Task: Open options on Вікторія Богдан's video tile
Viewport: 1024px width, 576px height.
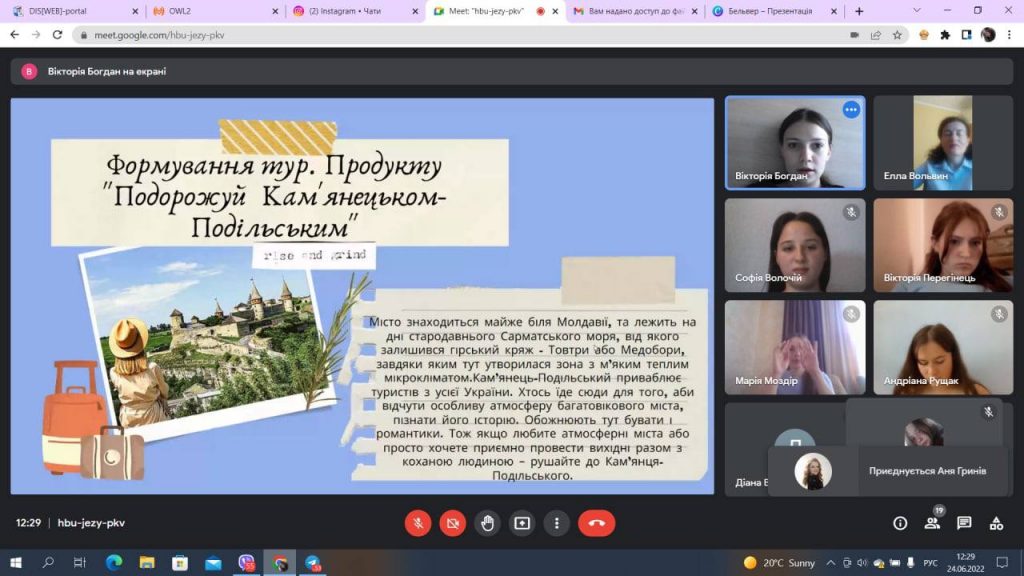Action: [x=851, y=110]
